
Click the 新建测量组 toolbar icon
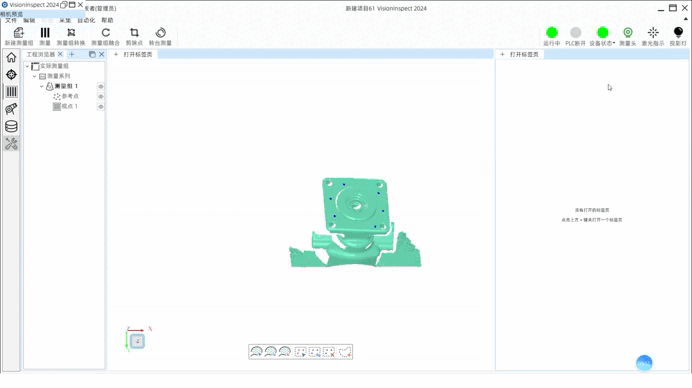point(19,36)
